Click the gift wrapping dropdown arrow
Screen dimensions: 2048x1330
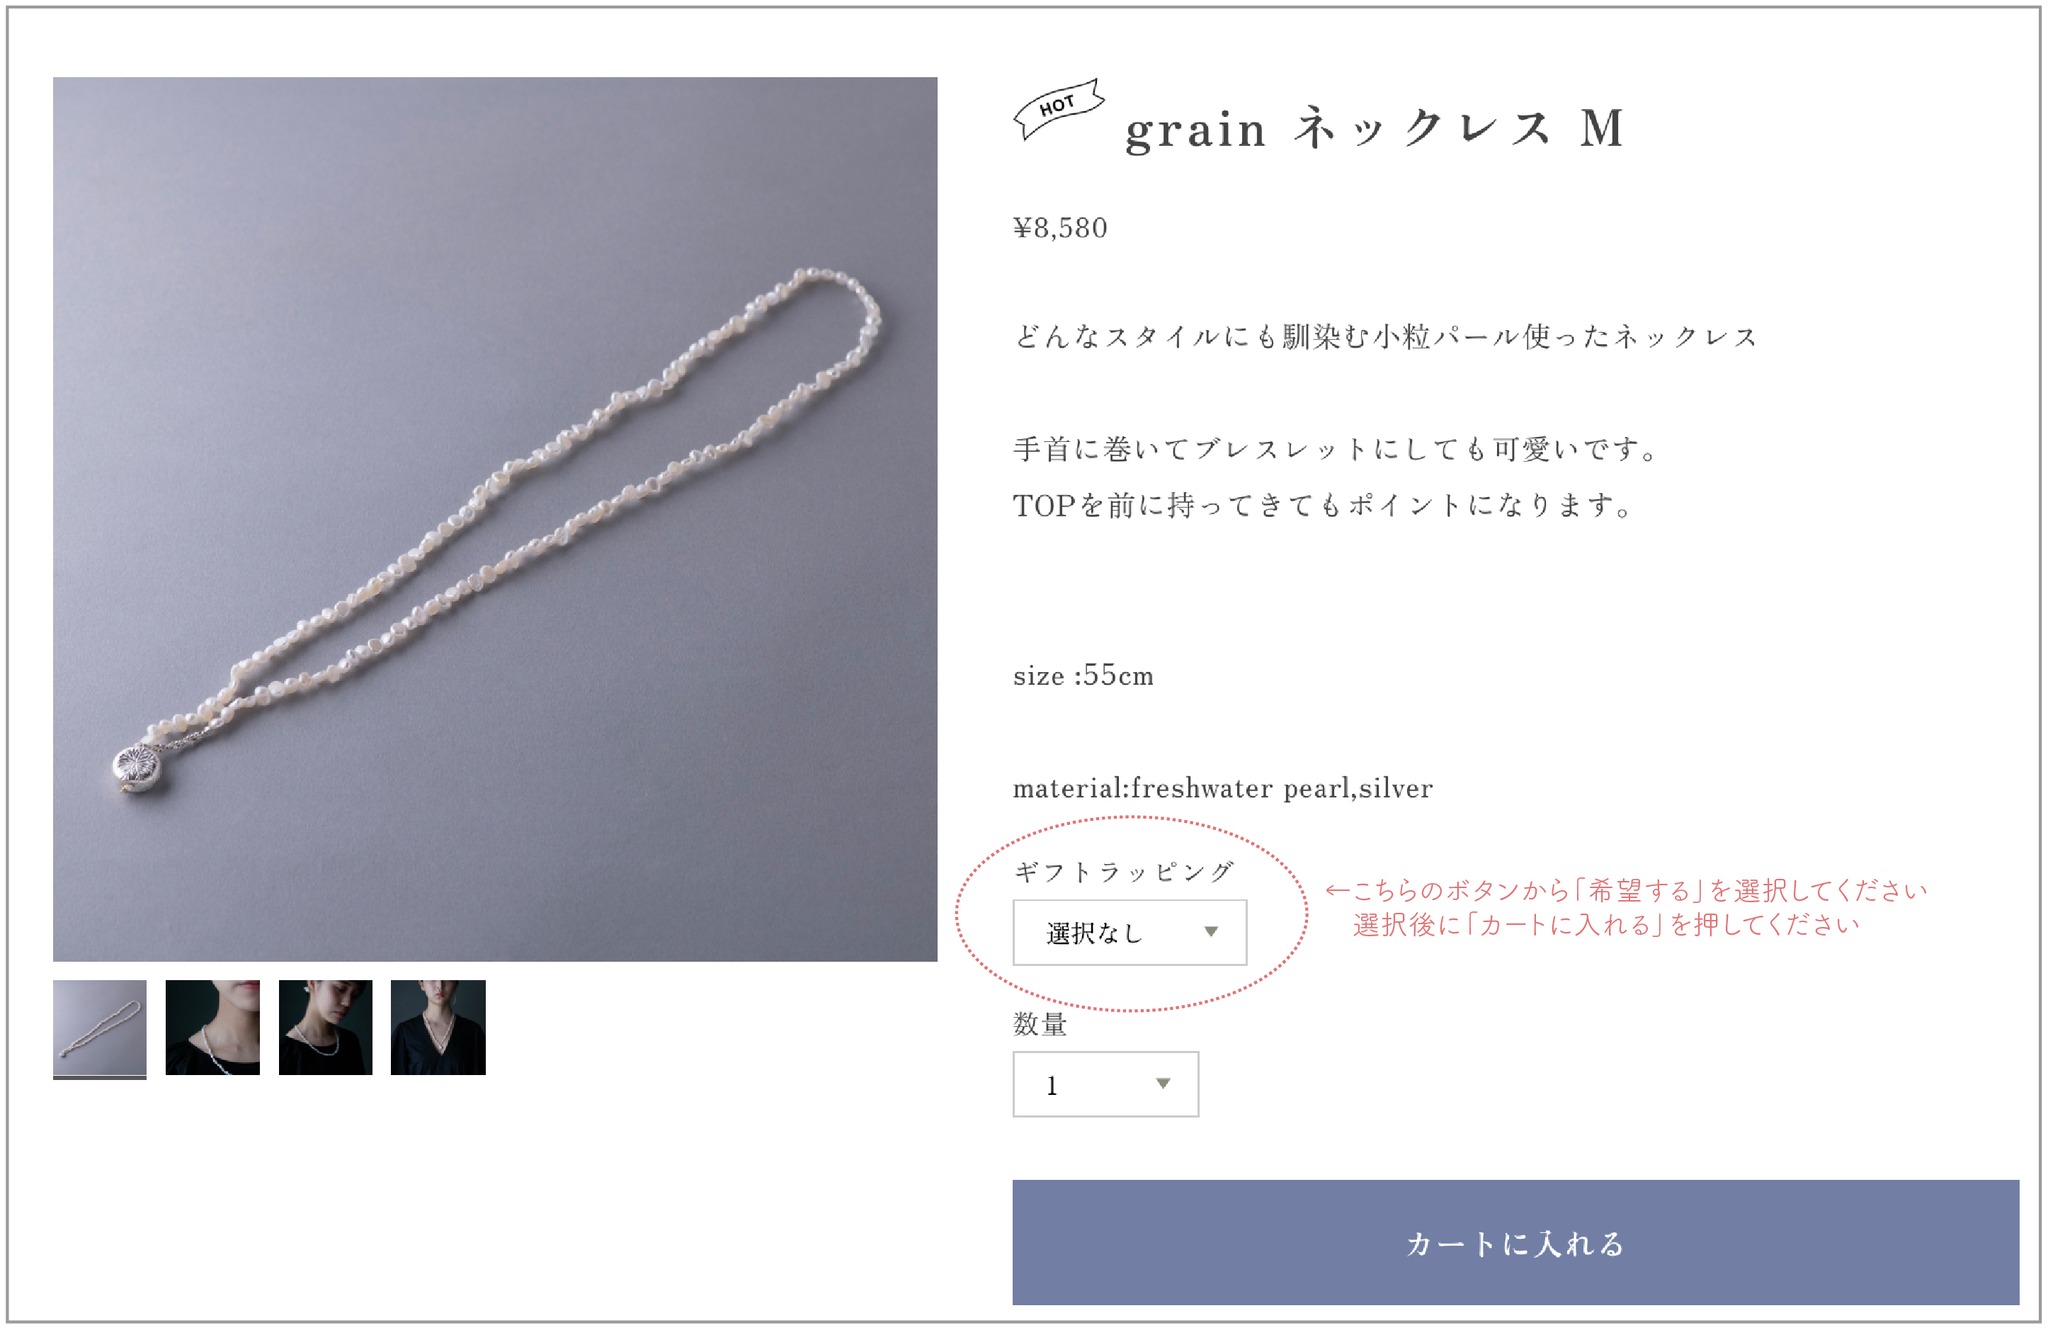[x=1211, y=932]
